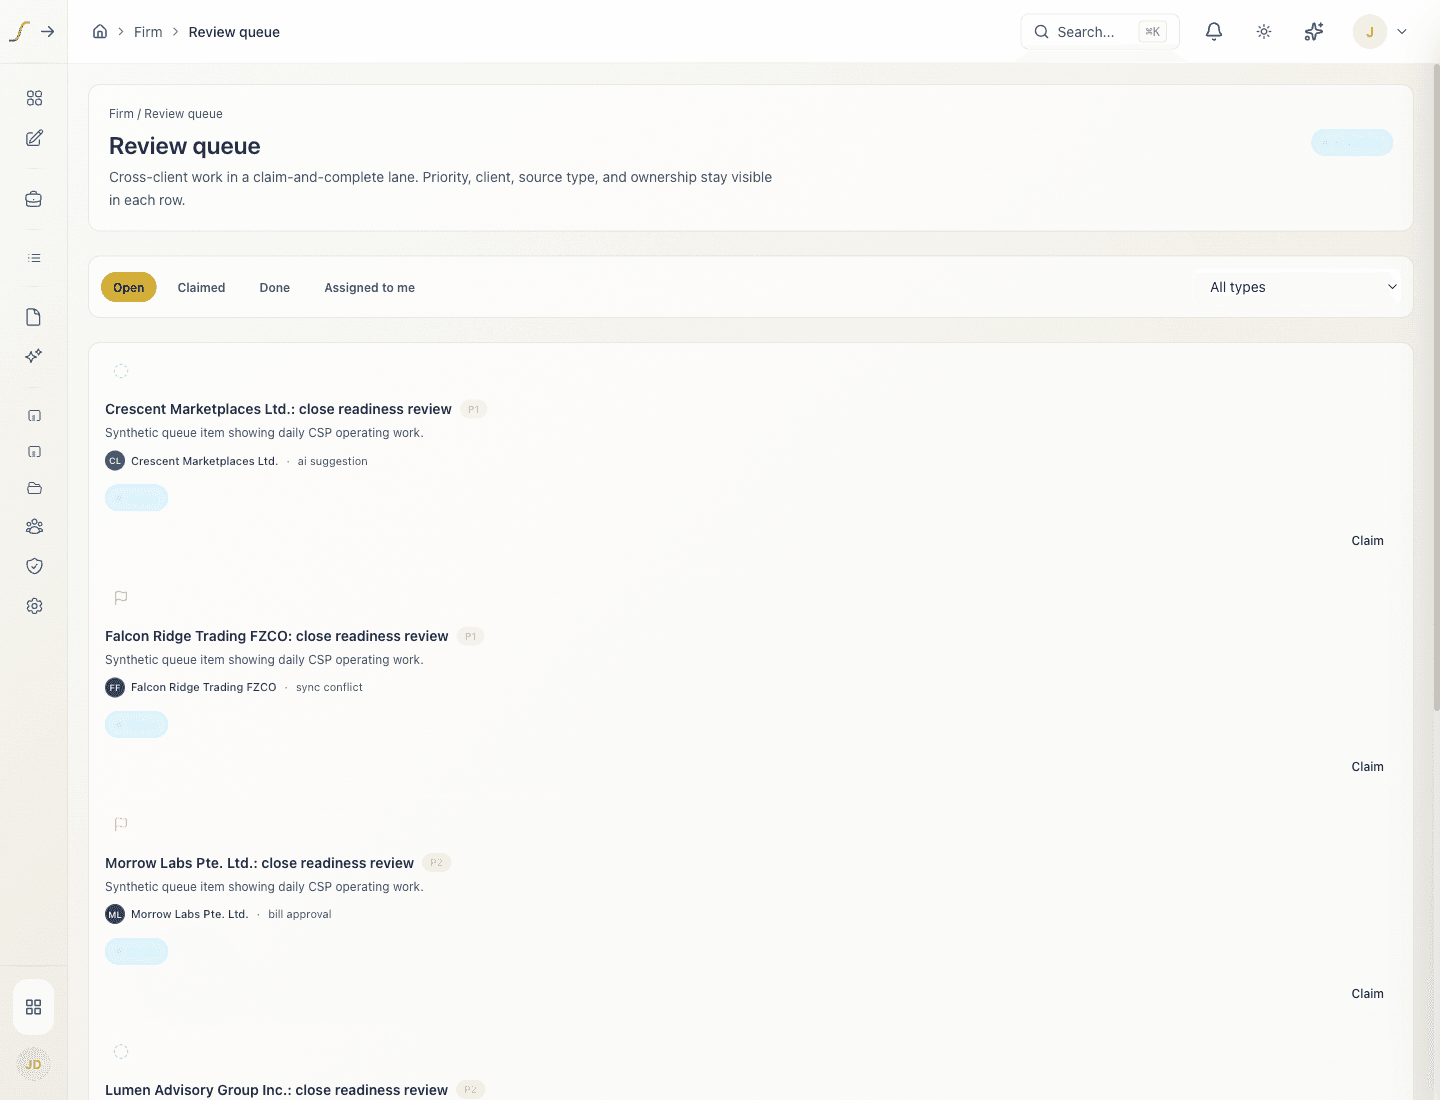The image size is (1440, 1100).
Task: Click the Review queue breadcrumb in top bar
Action: coord(234,32)
